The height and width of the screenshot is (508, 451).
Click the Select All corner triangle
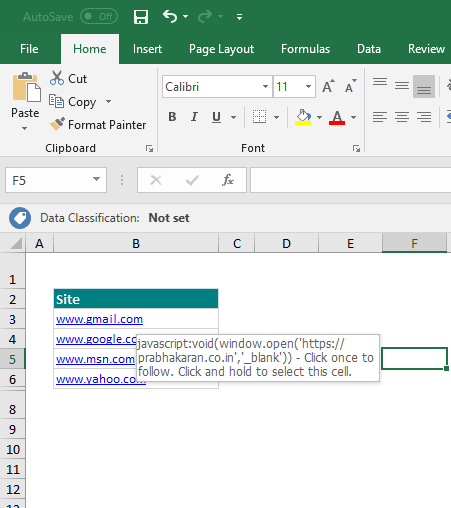tap(15, 243)
